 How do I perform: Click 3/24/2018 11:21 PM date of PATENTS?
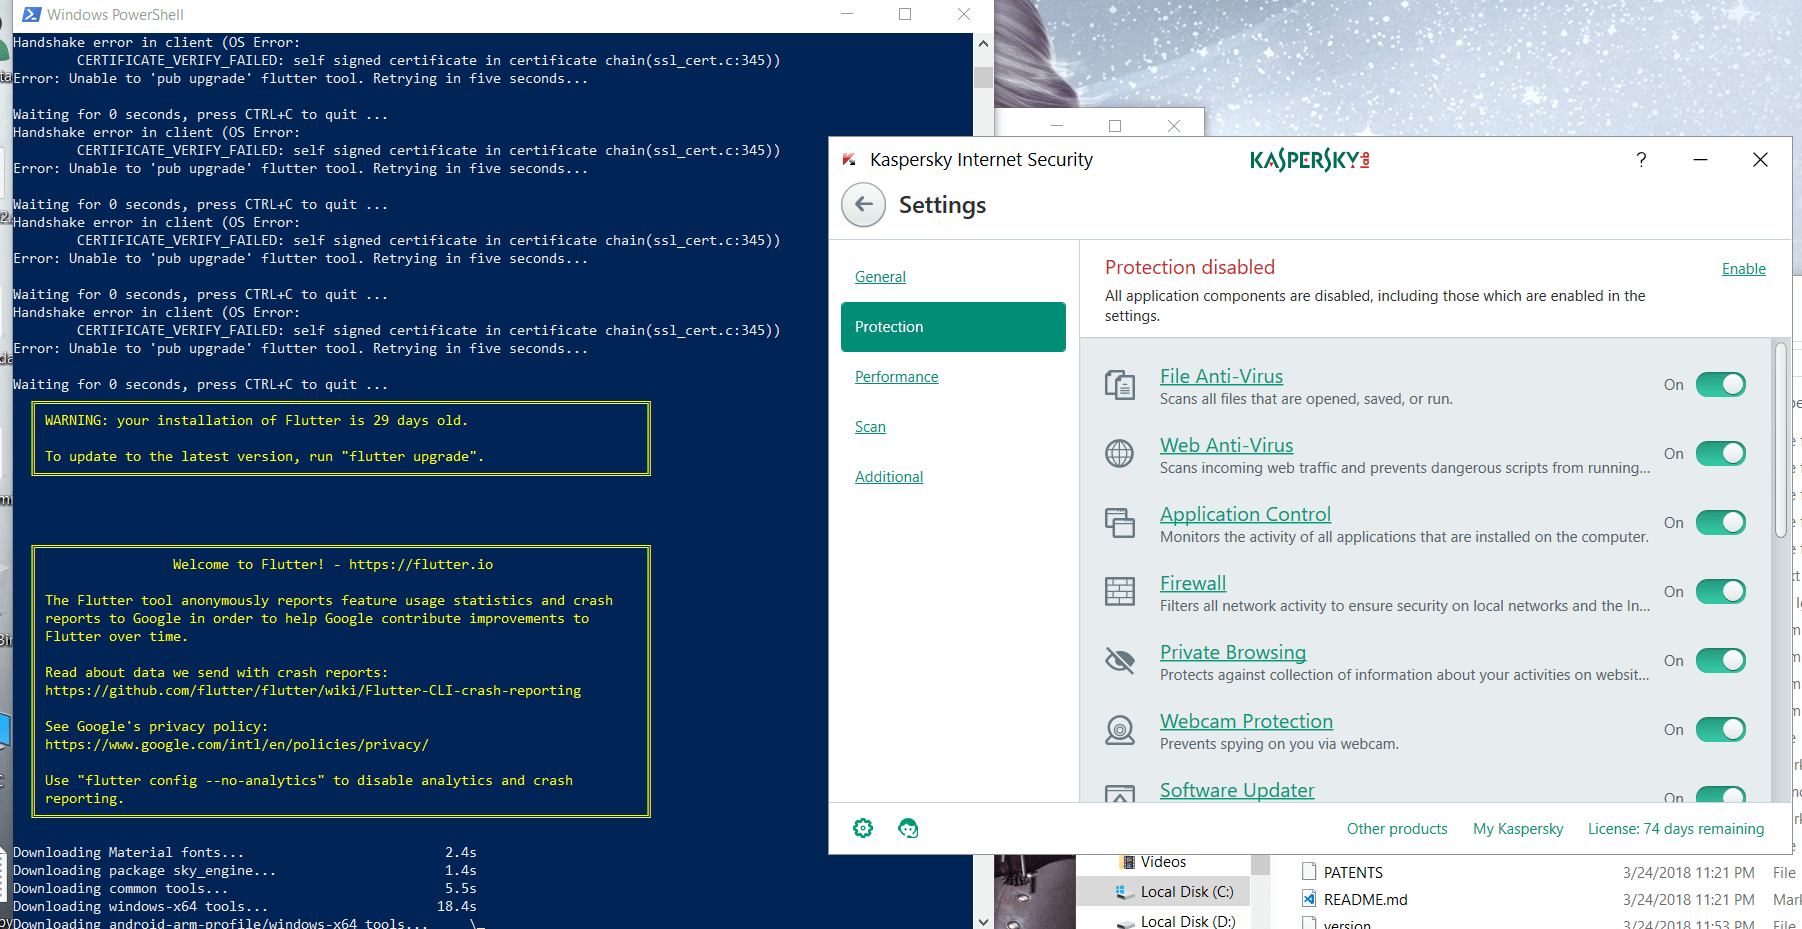(x=1688, y=873)
